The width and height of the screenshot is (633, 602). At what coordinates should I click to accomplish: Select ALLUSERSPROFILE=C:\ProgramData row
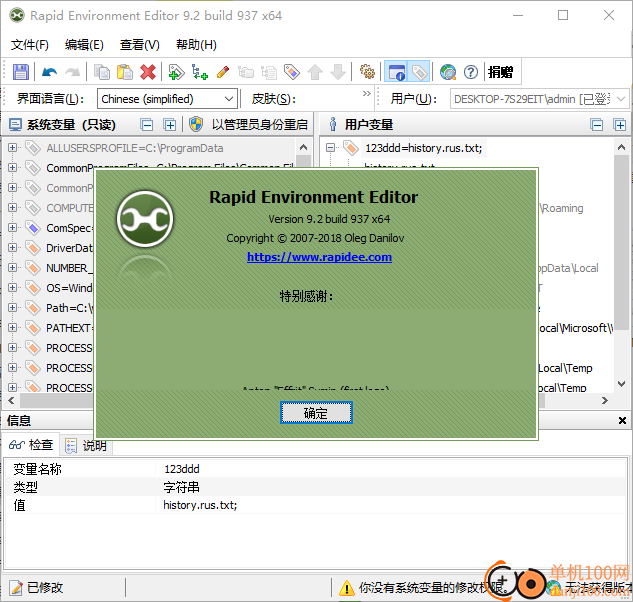pos(134,148)
